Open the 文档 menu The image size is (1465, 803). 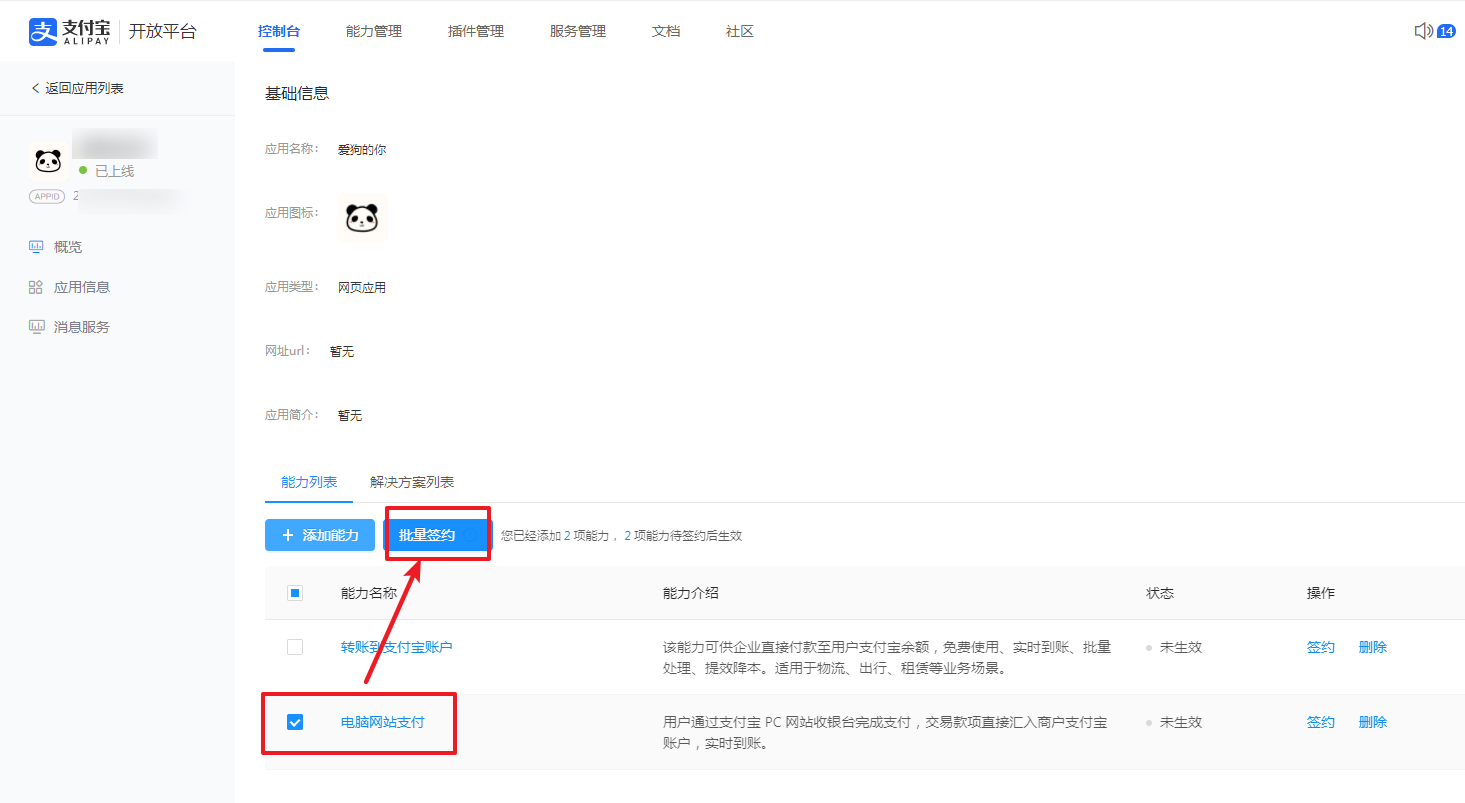pos(666,31)
